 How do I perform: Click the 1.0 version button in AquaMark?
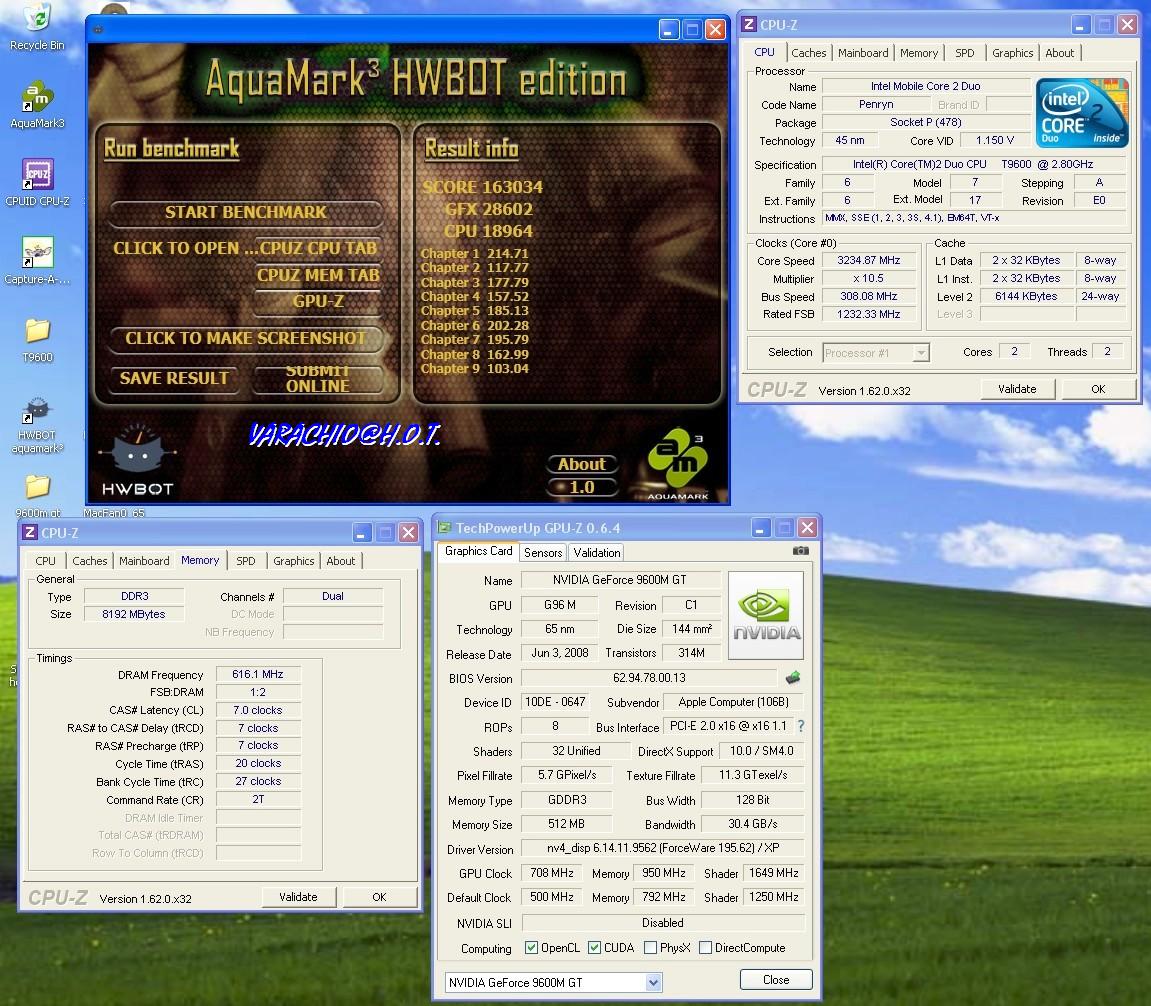(x=581, y=487)
